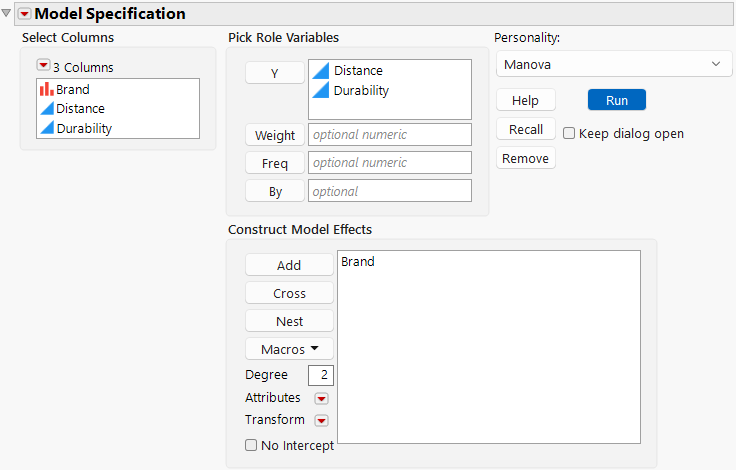
Task: Select Durability column in Select Columns list
Action: click(84, 128)
